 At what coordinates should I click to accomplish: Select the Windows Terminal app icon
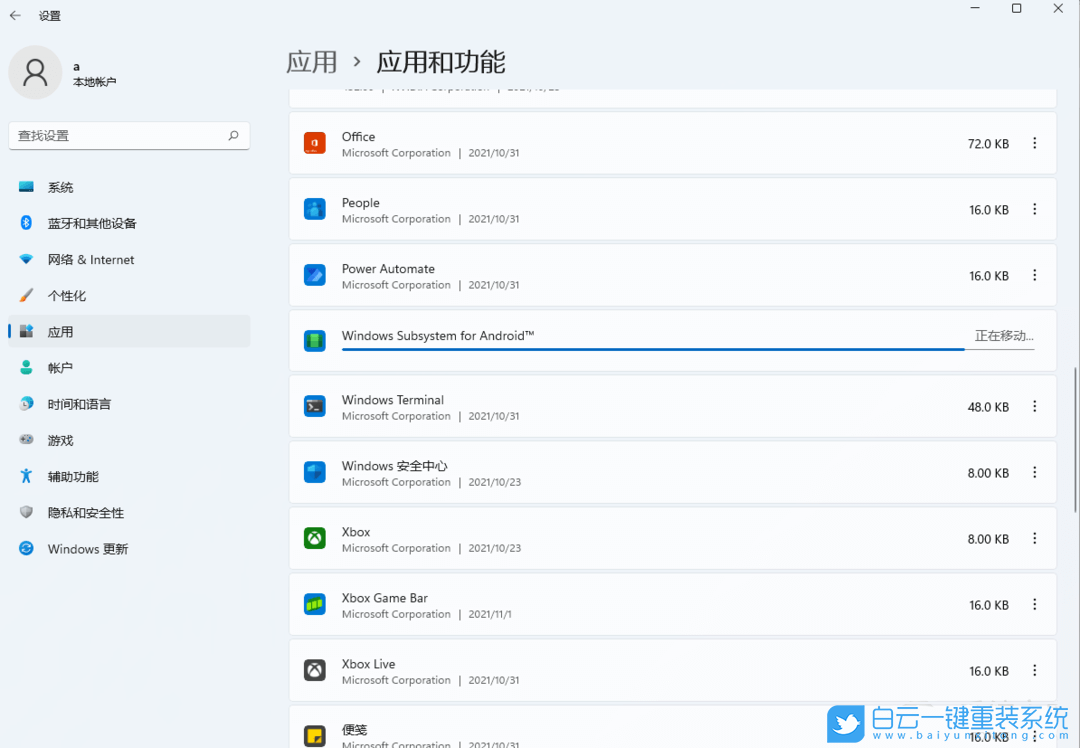pyautogui.click(x=315, y=406)
